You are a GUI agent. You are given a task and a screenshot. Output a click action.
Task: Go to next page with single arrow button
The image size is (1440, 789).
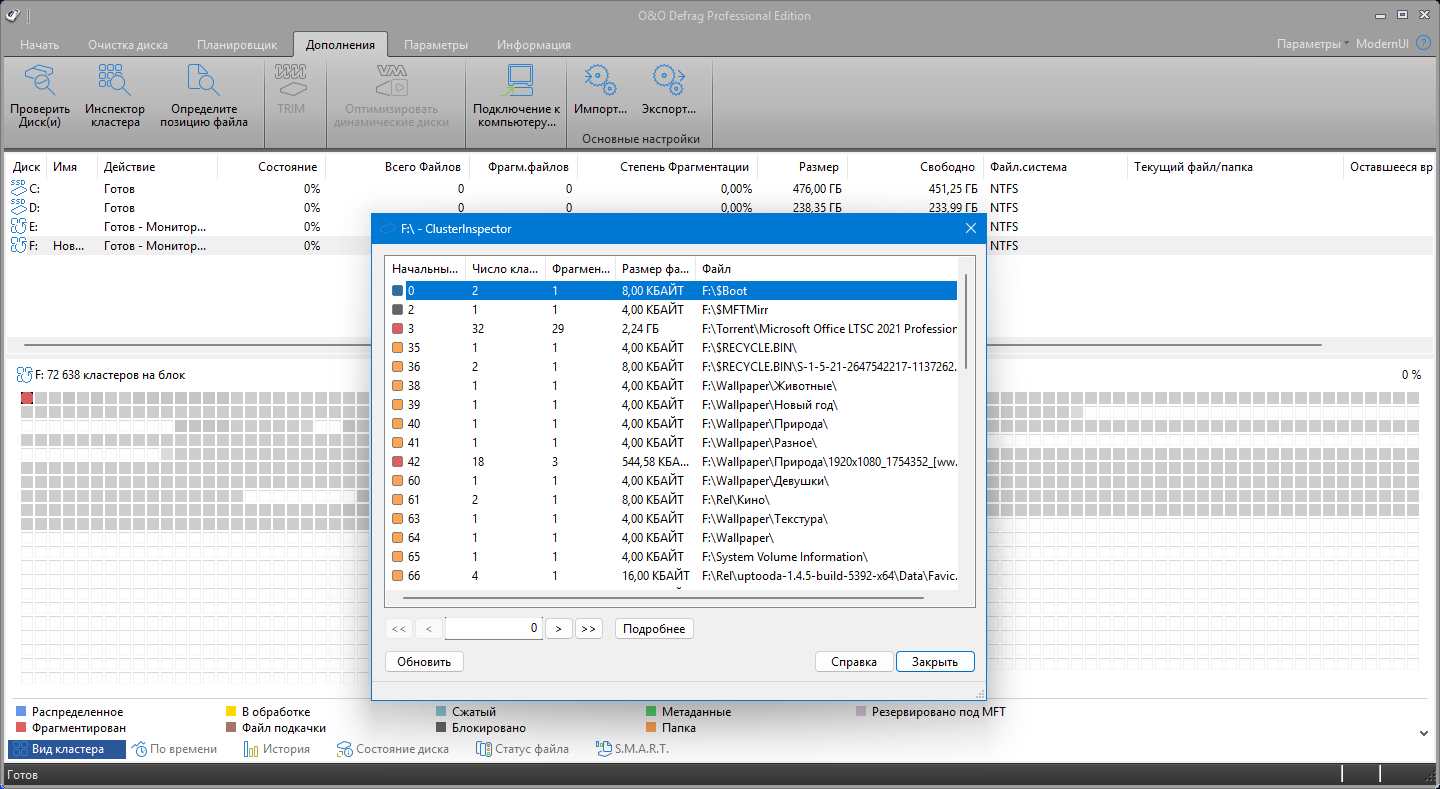click(559, 629)
